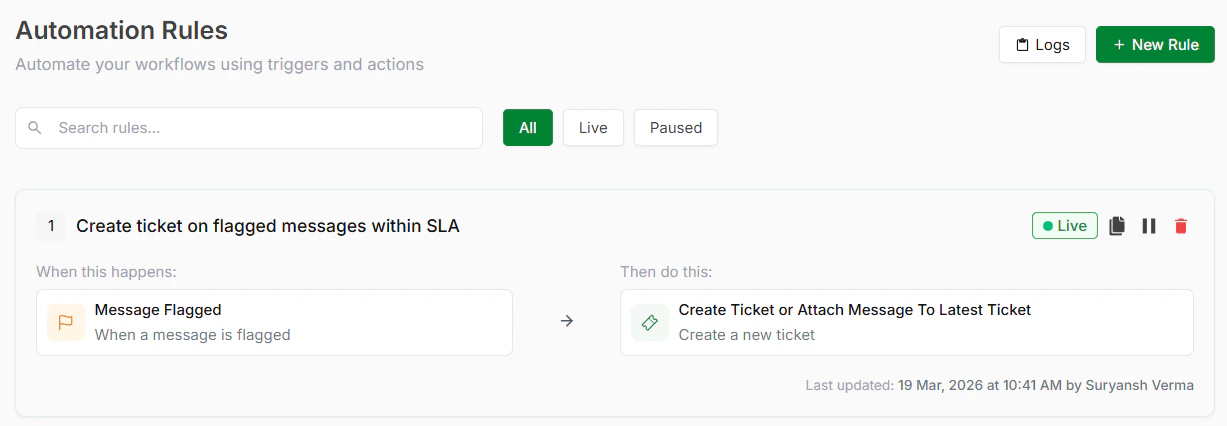This screenshot has height=426, width=1227.
Task: Click the Last updated timestamp text
Action: point(999,385)
